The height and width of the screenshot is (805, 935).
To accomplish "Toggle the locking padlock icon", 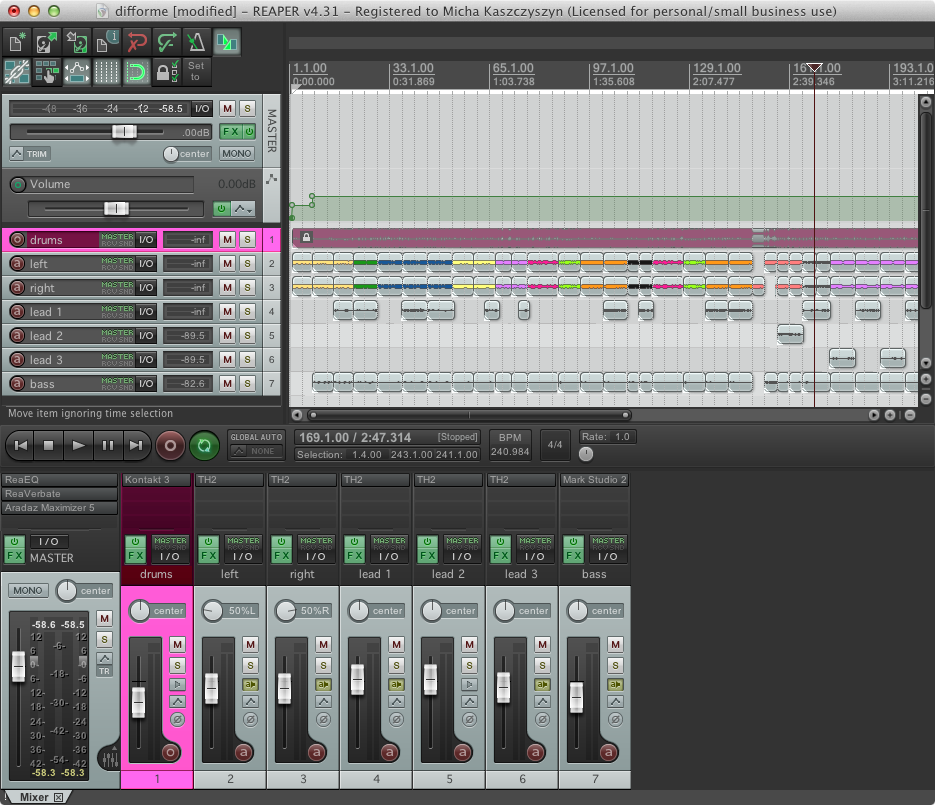I will (166, 72).
